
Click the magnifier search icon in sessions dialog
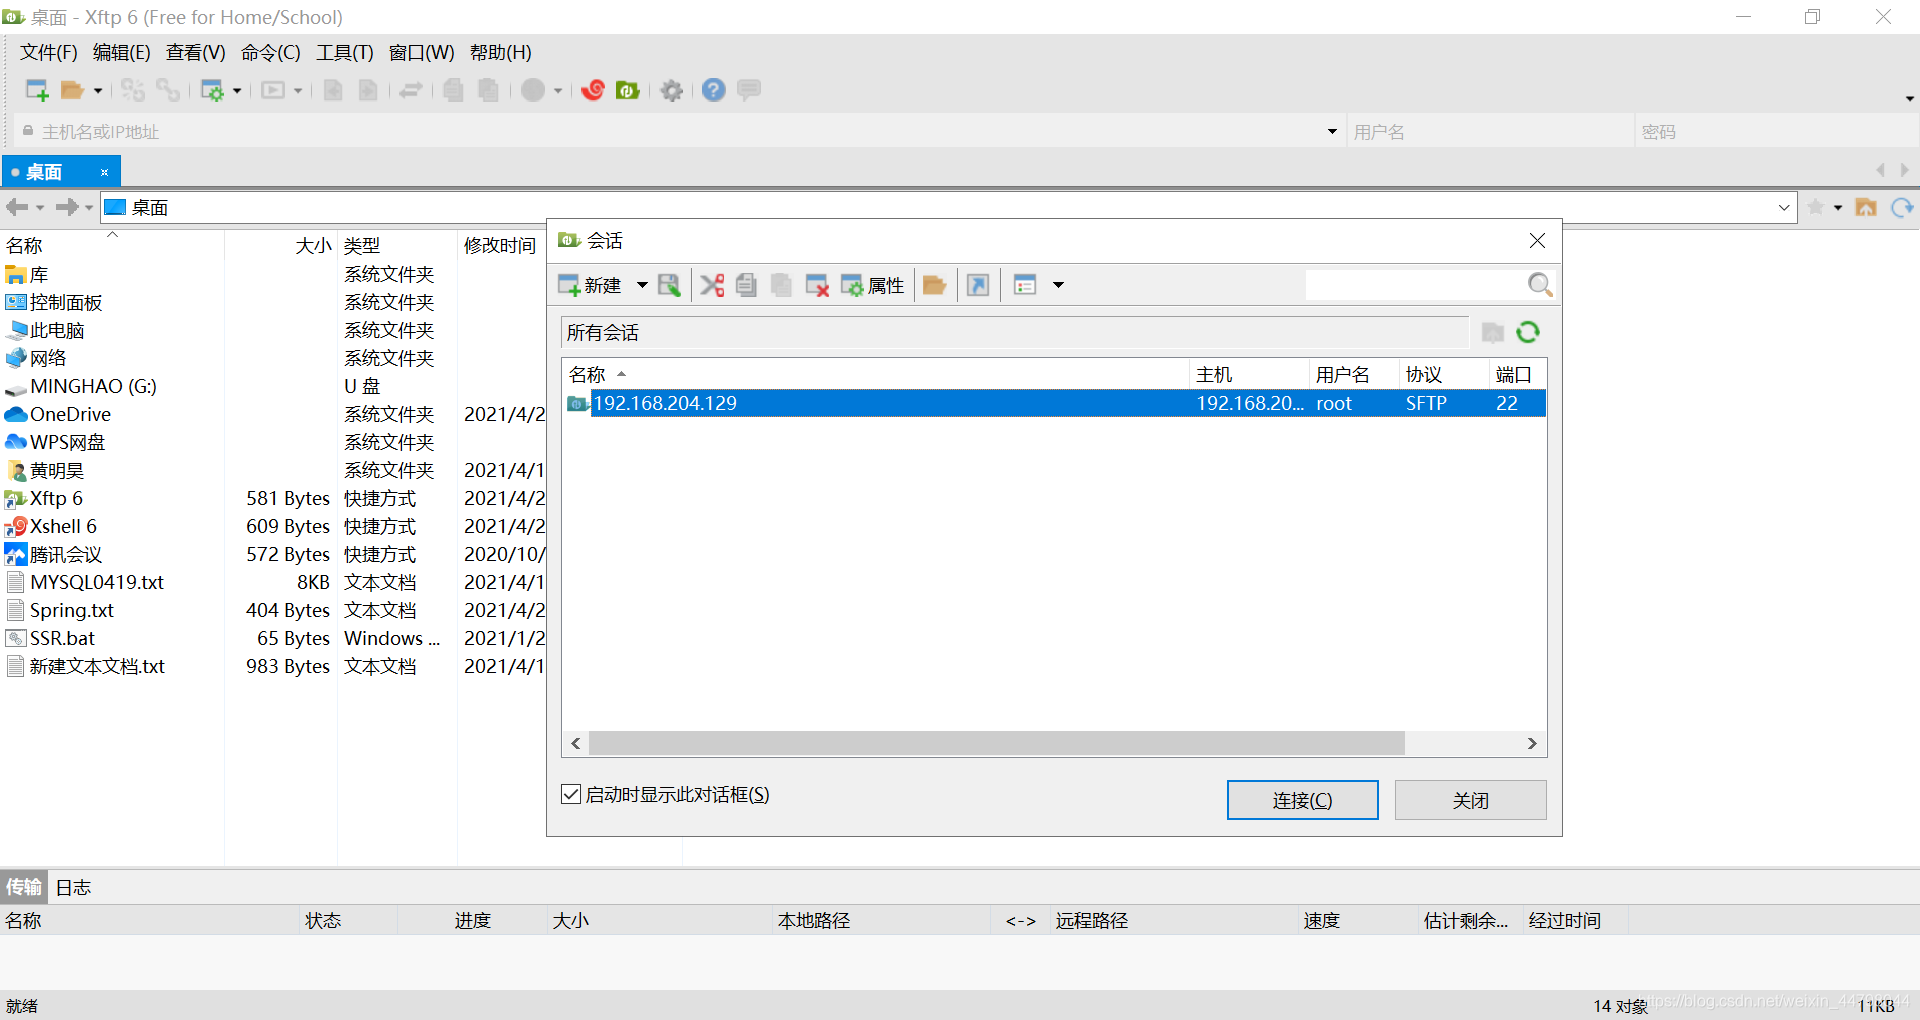coord(1540,285)
